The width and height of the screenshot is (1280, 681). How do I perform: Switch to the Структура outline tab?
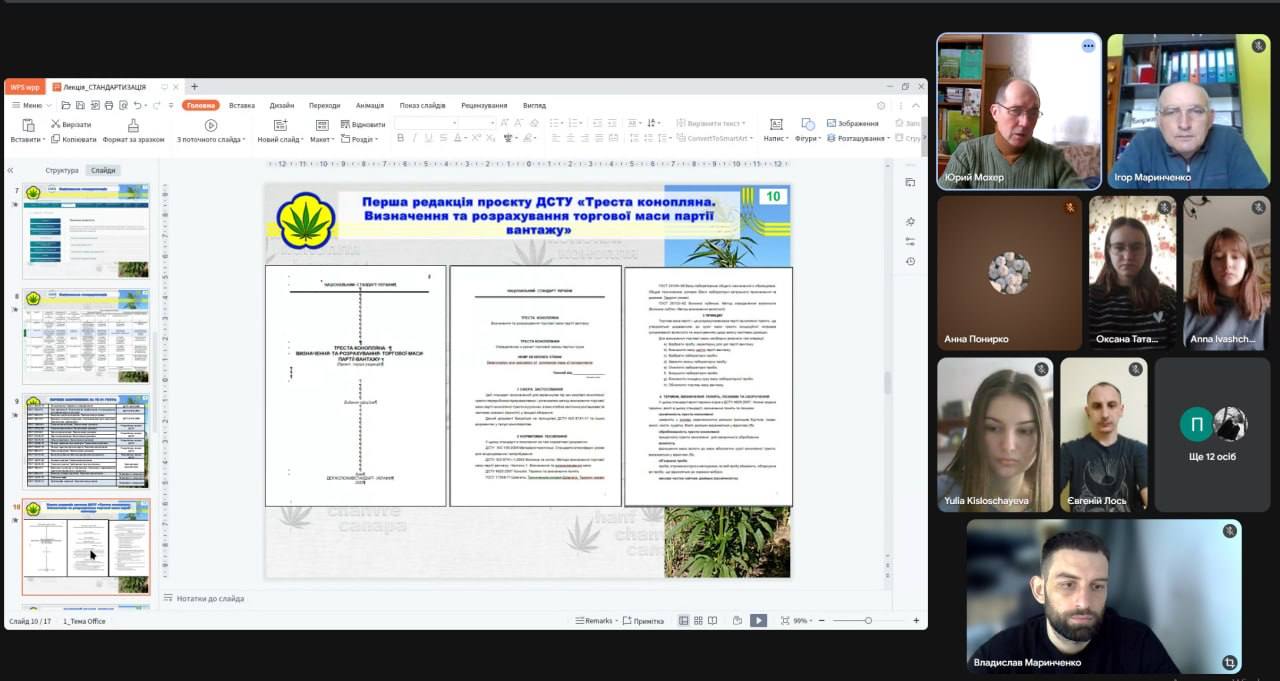click(x=62, y=170)
